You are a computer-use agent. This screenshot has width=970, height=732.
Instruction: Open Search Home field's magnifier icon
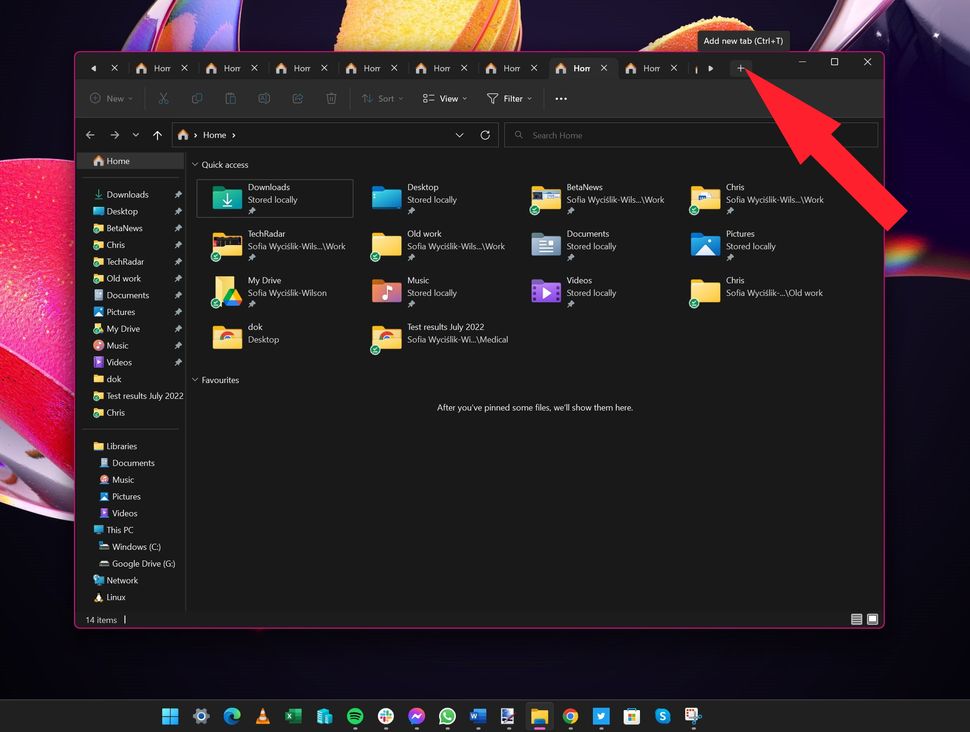coord(519,135)
